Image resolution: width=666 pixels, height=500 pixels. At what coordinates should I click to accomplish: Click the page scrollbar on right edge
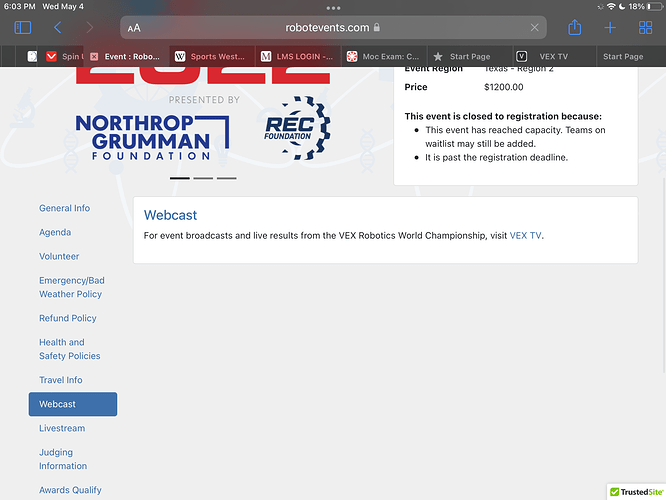664,276
